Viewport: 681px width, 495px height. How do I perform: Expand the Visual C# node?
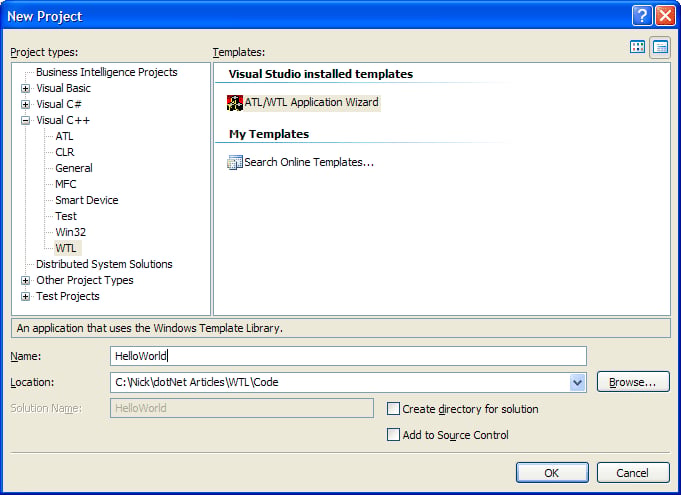coord(26,105)
